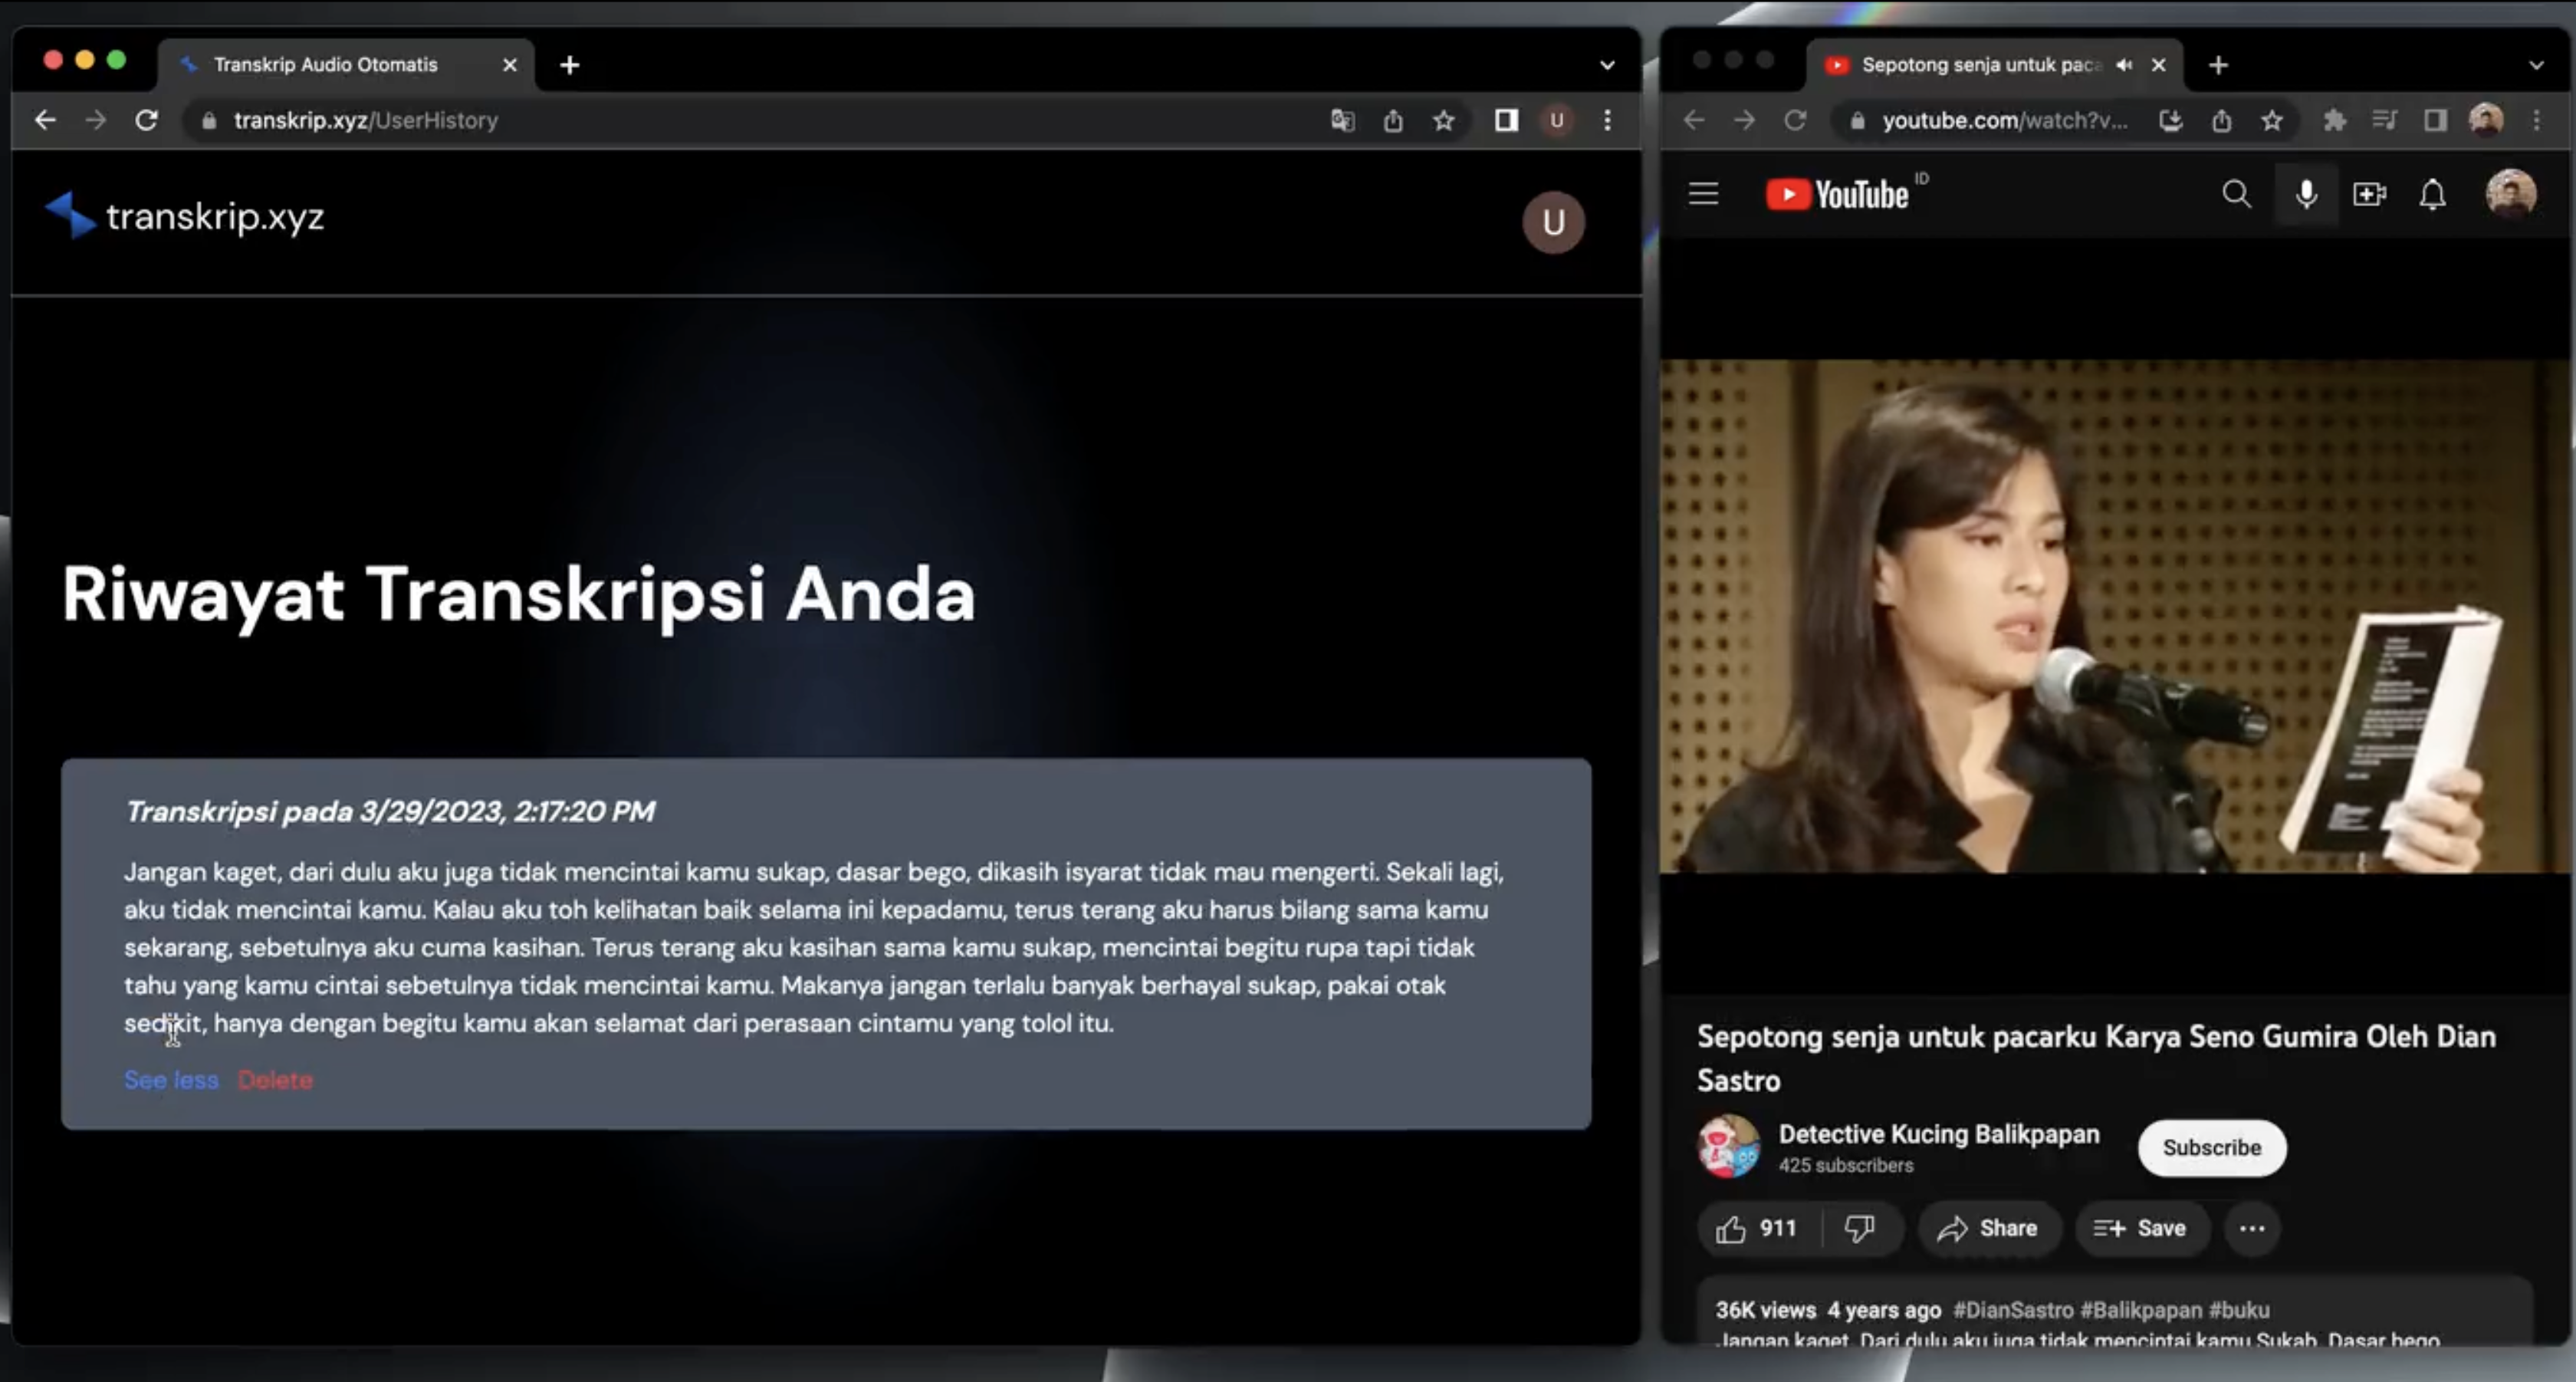Subscribe to Detective Kucing Balikpapan
Viewport: 2576px width, 1382px height.
click(2211, 1147)
